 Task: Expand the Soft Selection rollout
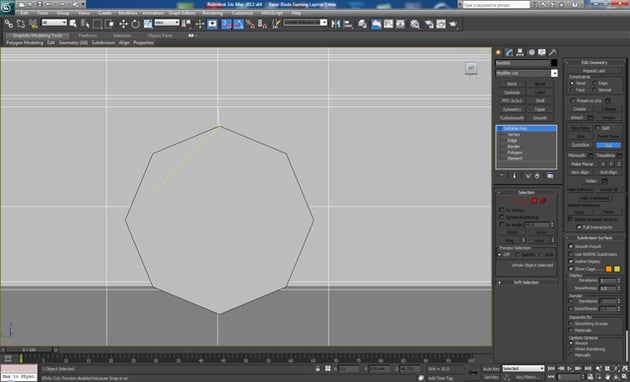tap(526, 282)
